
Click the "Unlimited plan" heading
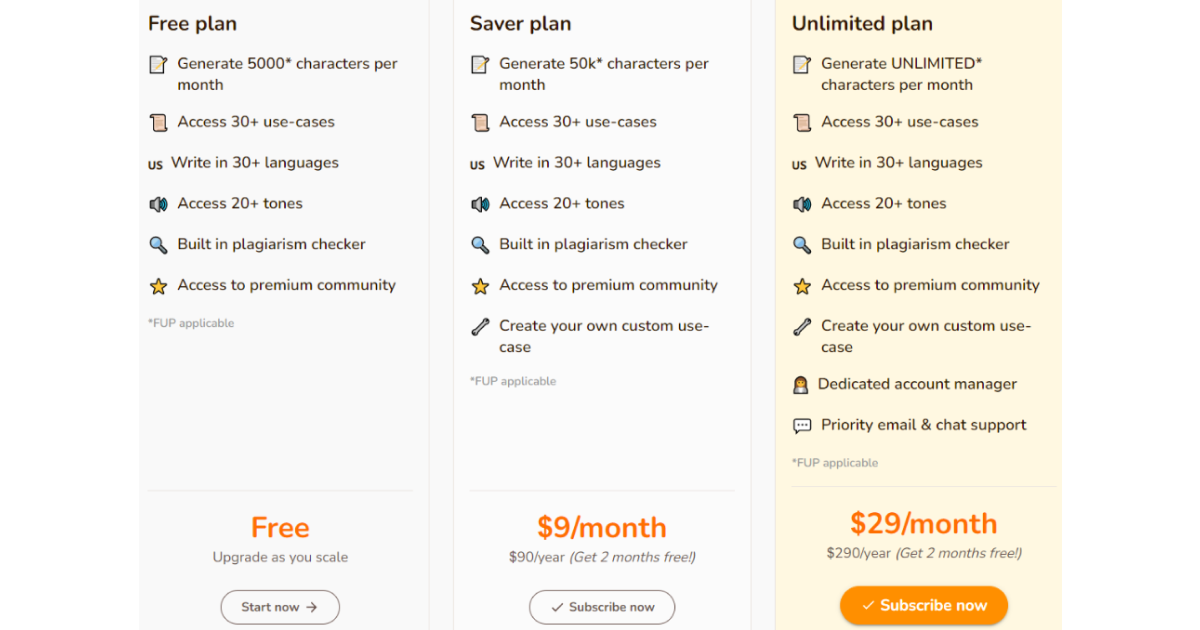pyautogui.click(x=862, y=24)
